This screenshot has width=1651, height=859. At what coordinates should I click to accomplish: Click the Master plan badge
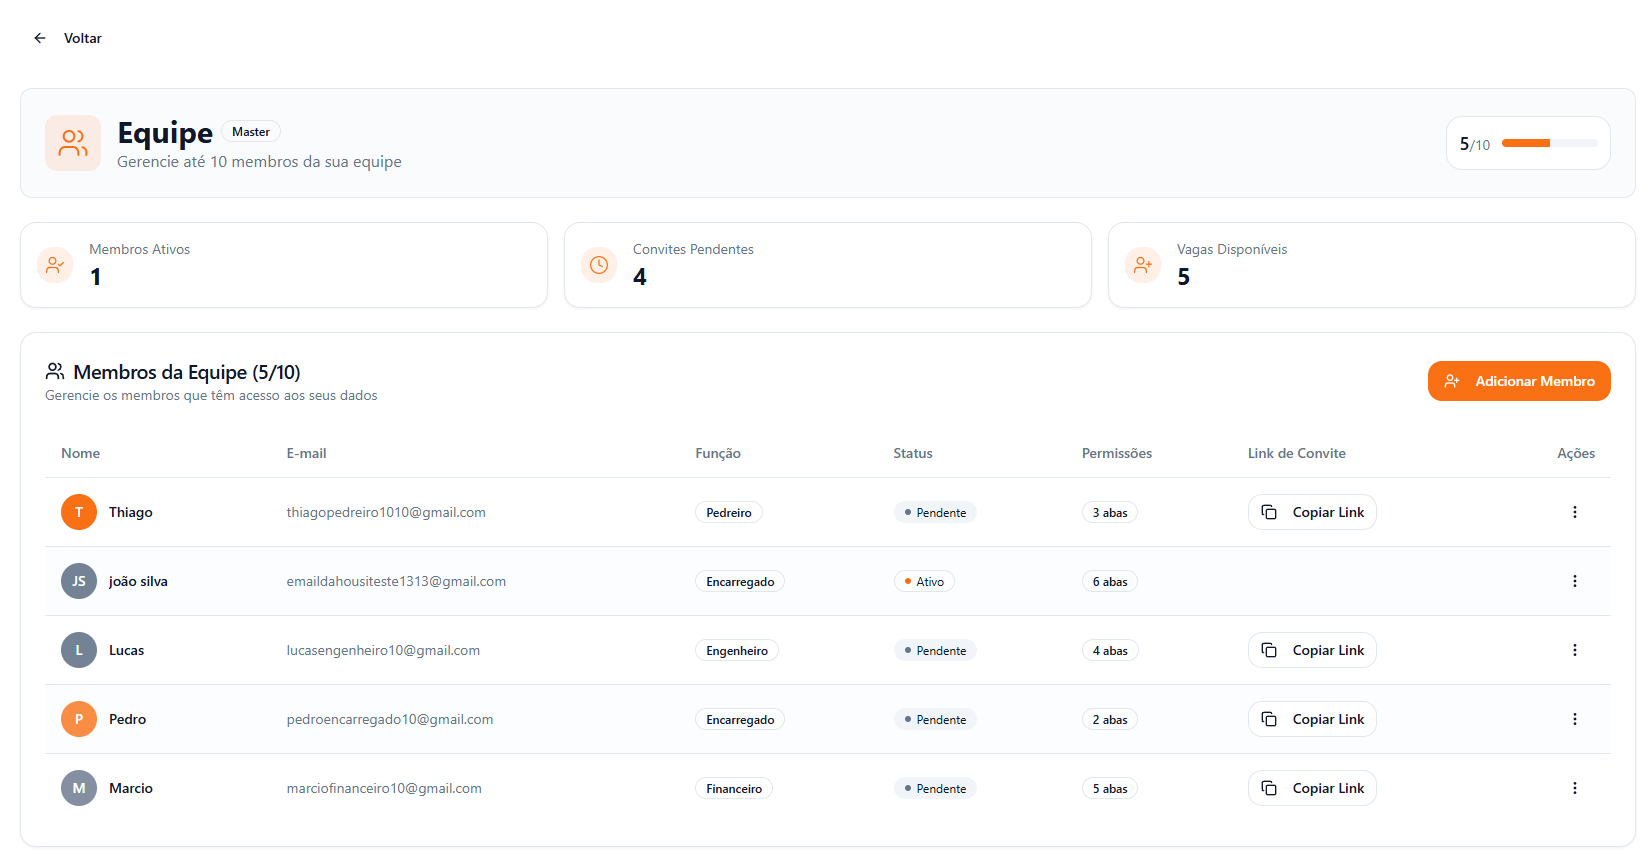point(251,132)
